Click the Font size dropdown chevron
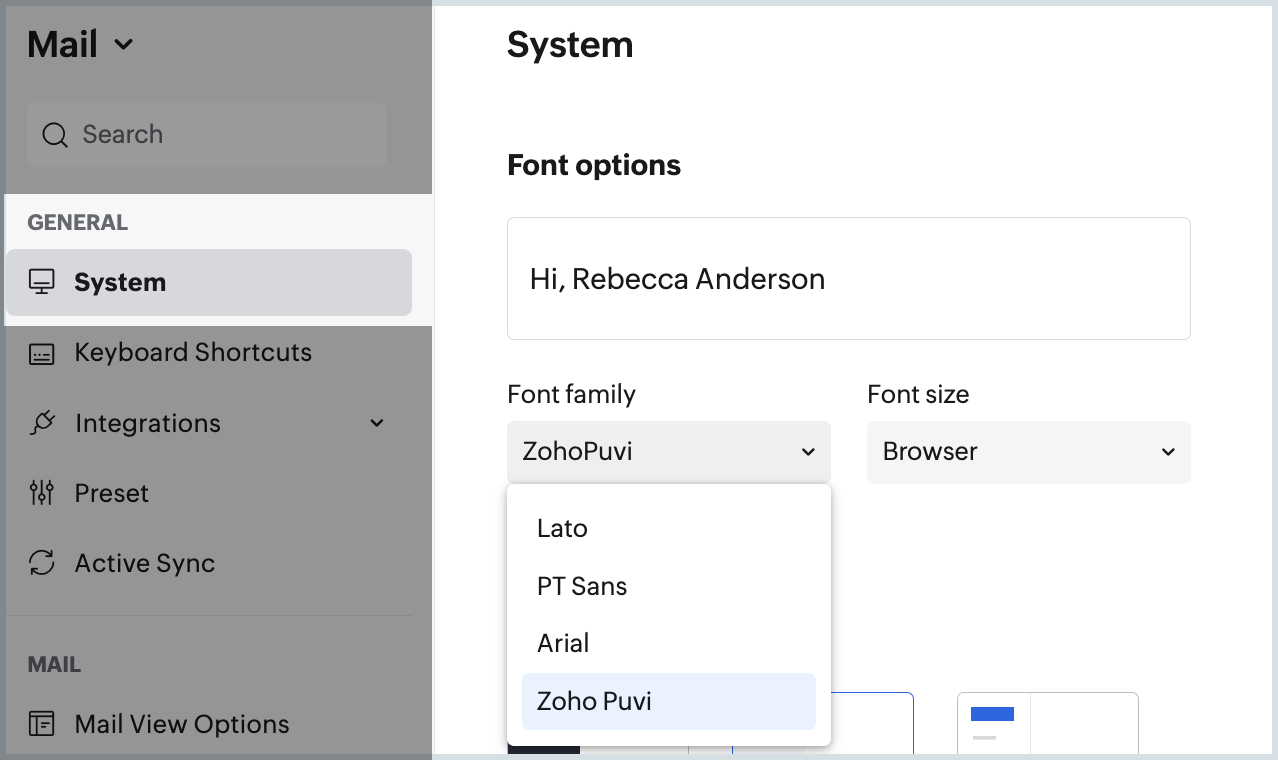The width and height of the screenshot is (1278, 760). point(1167,452)
